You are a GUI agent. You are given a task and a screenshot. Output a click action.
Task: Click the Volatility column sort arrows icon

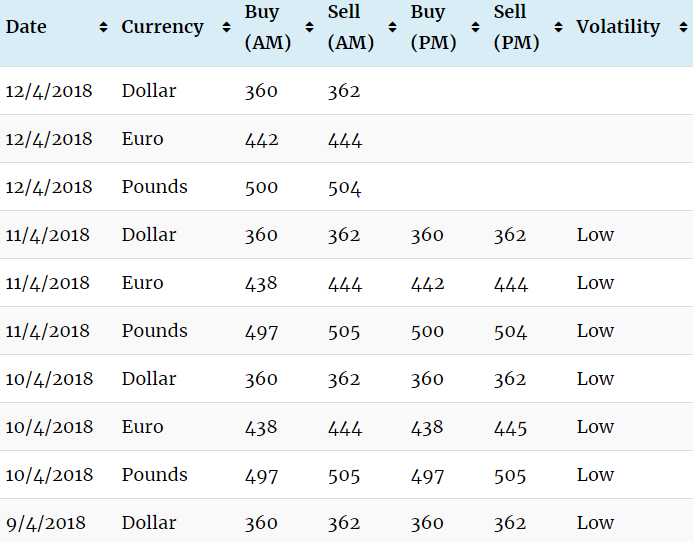pos(681,28)
